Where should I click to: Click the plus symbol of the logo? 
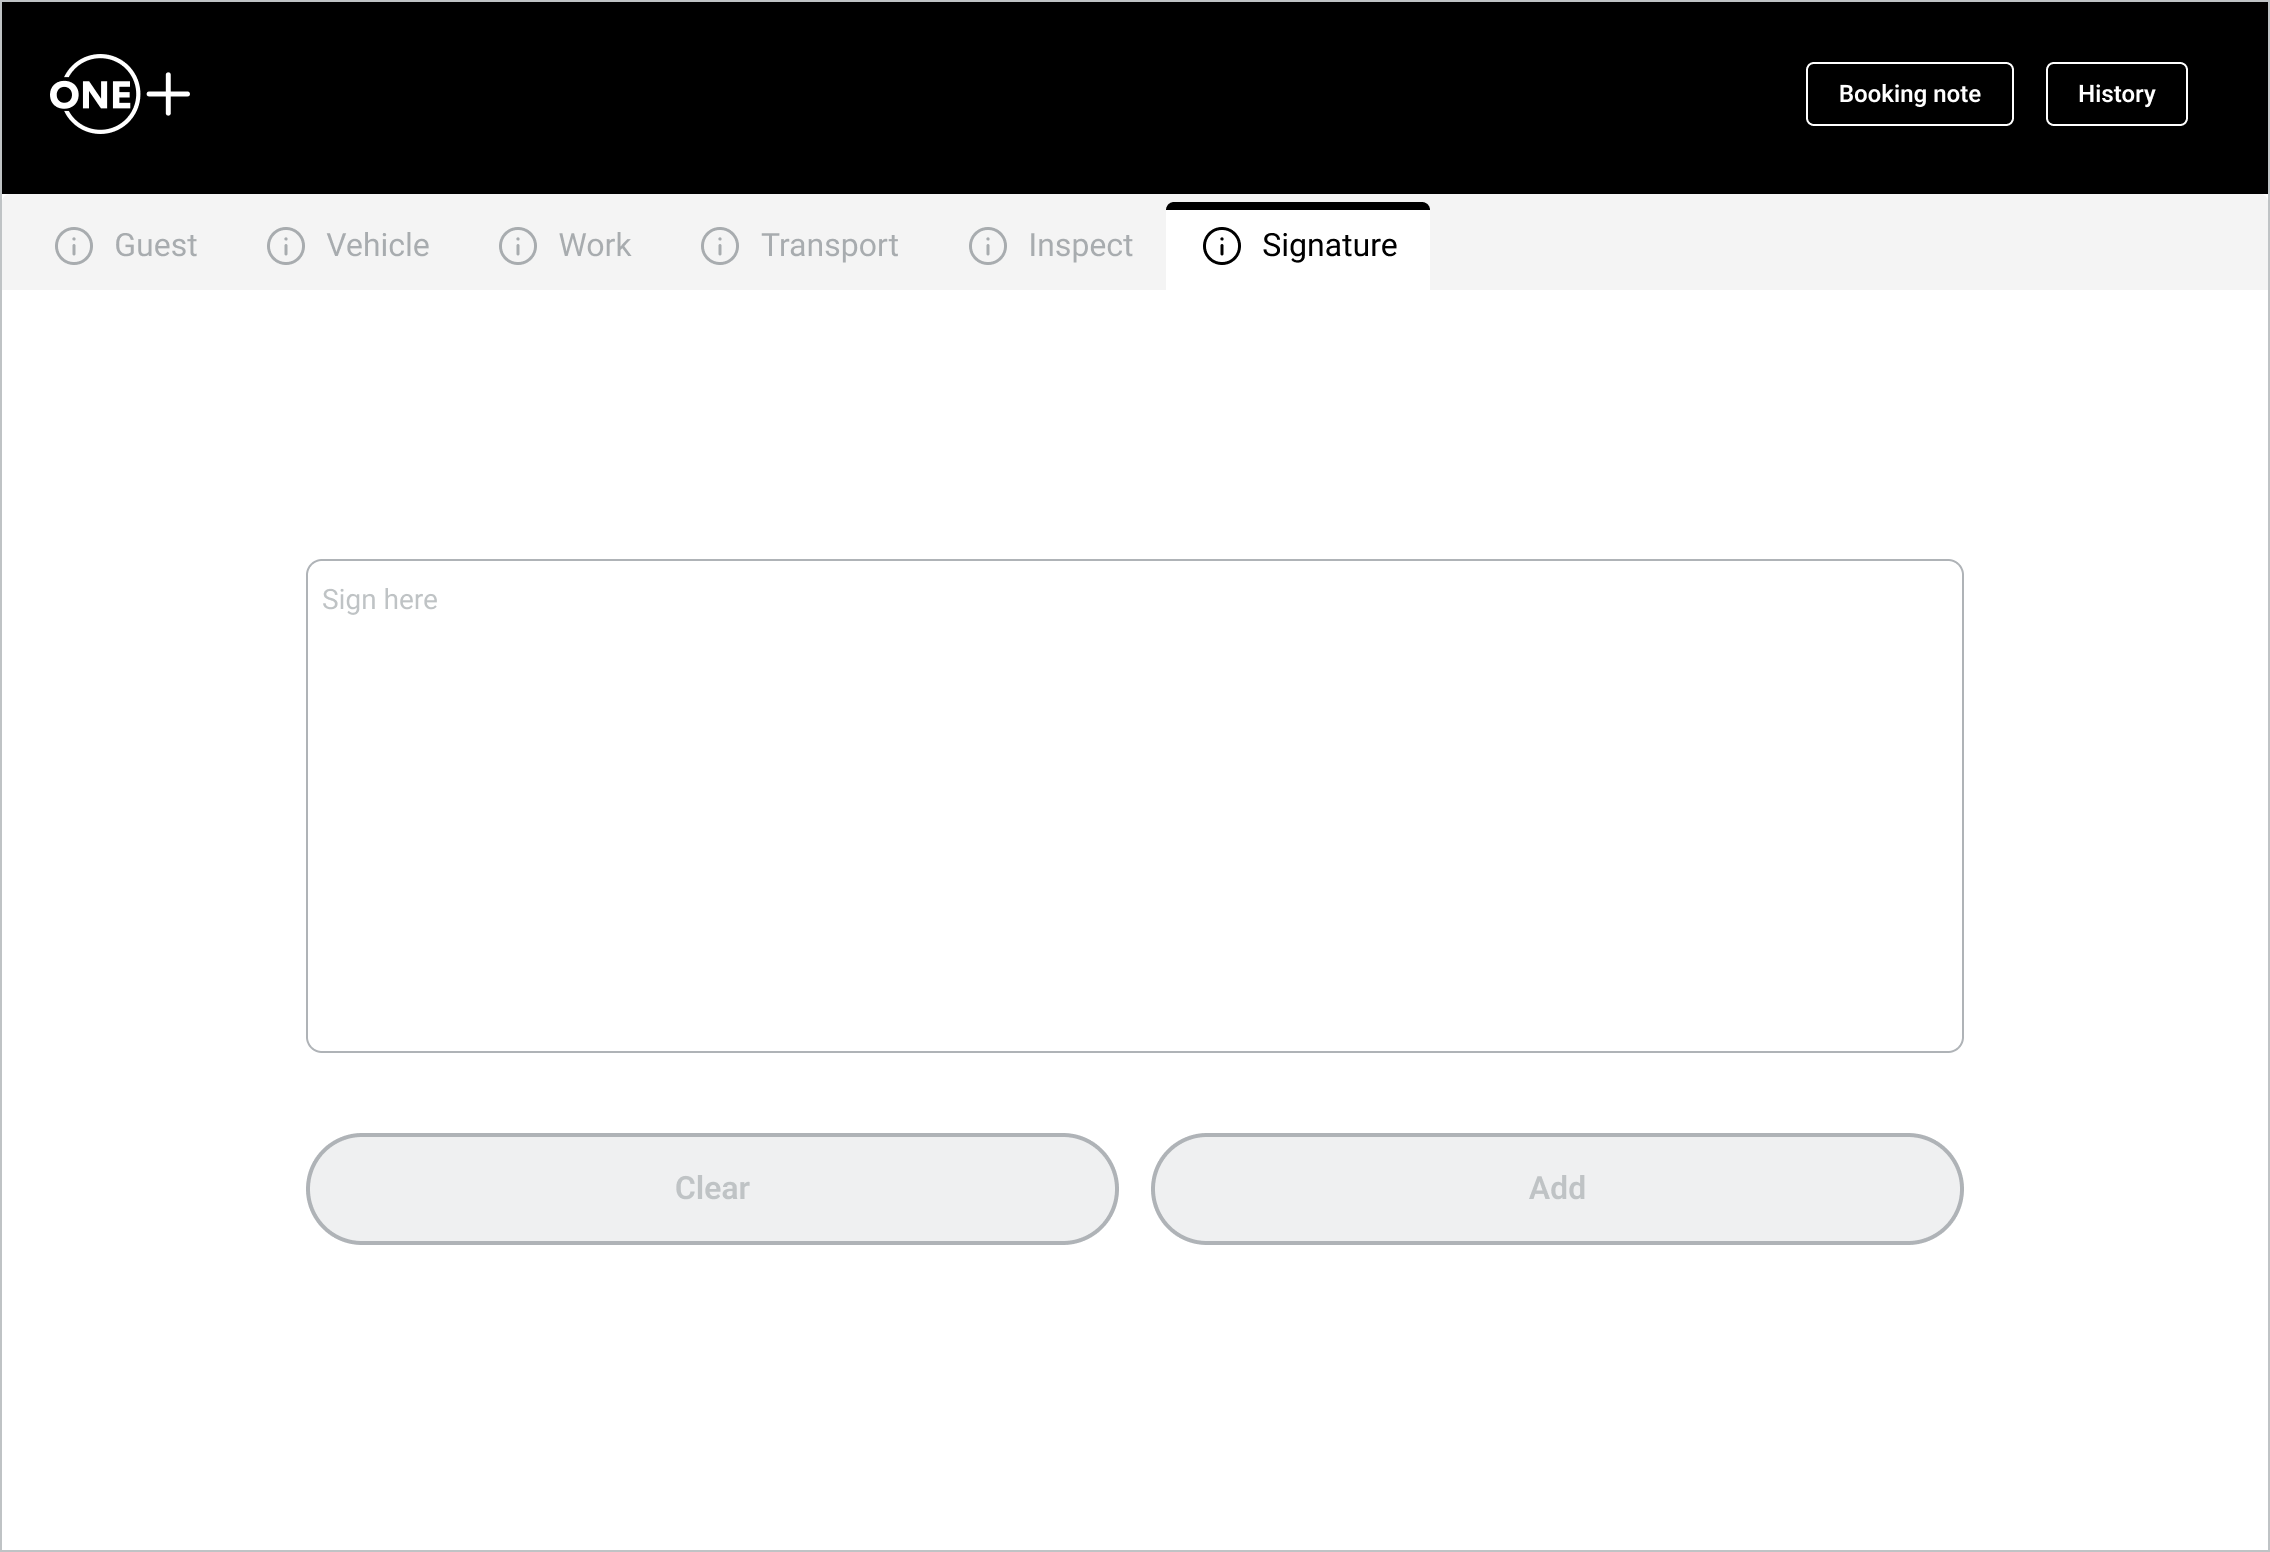[169, 95]
